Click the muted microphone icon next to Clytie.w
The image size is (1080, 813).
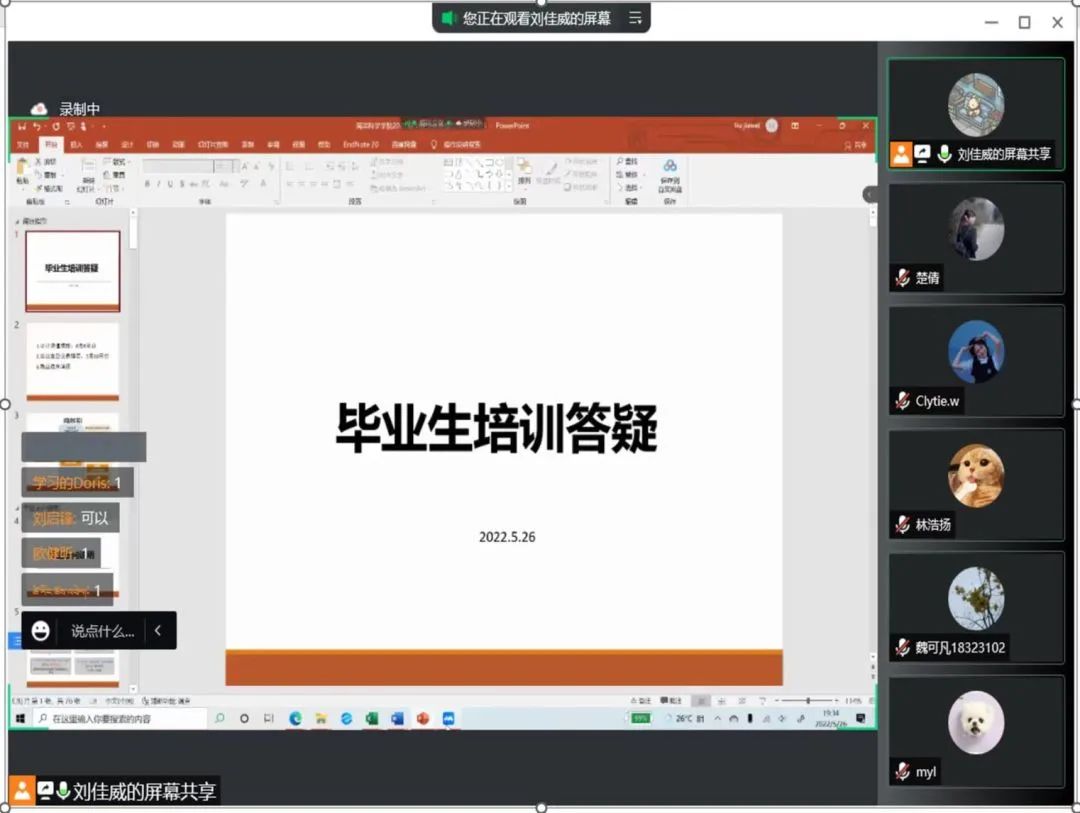click(902, 401)
